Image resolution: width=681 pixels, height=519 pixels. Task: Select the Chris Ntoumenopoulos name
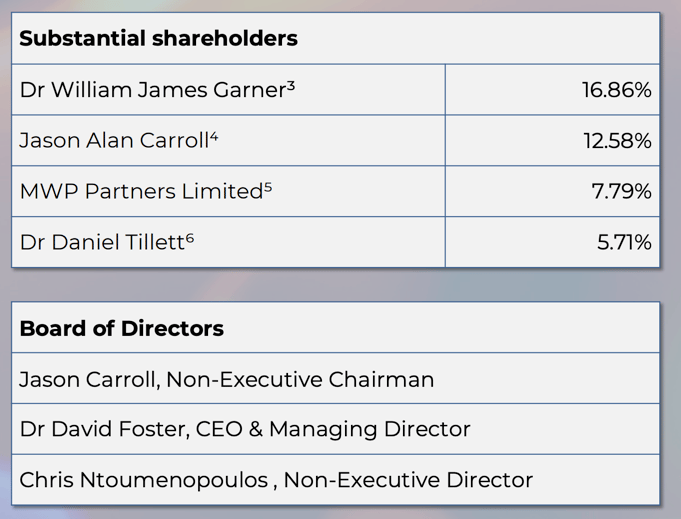pos(142,480)
